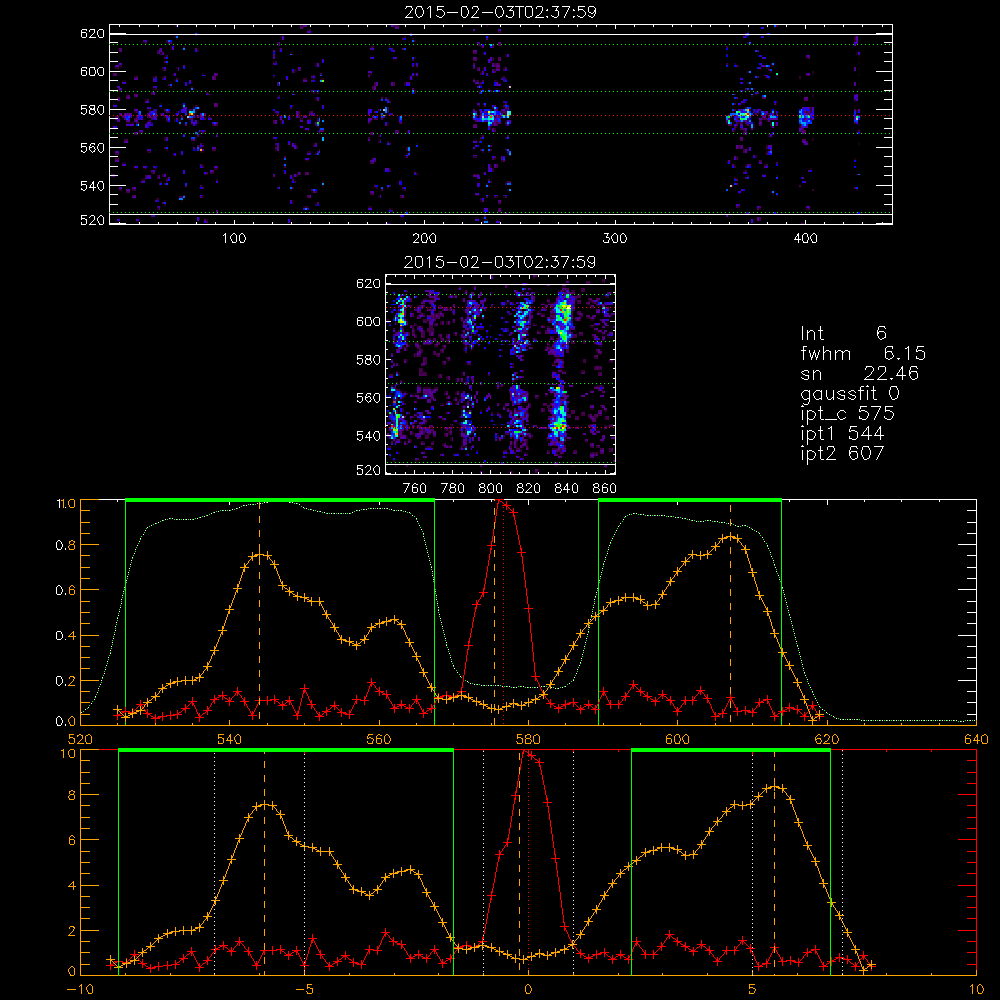The width and height of the screenshot is (1000, 1000).
Task: Click y-axis label 0.8 on normalized profile plot
Action: (66, 545)
